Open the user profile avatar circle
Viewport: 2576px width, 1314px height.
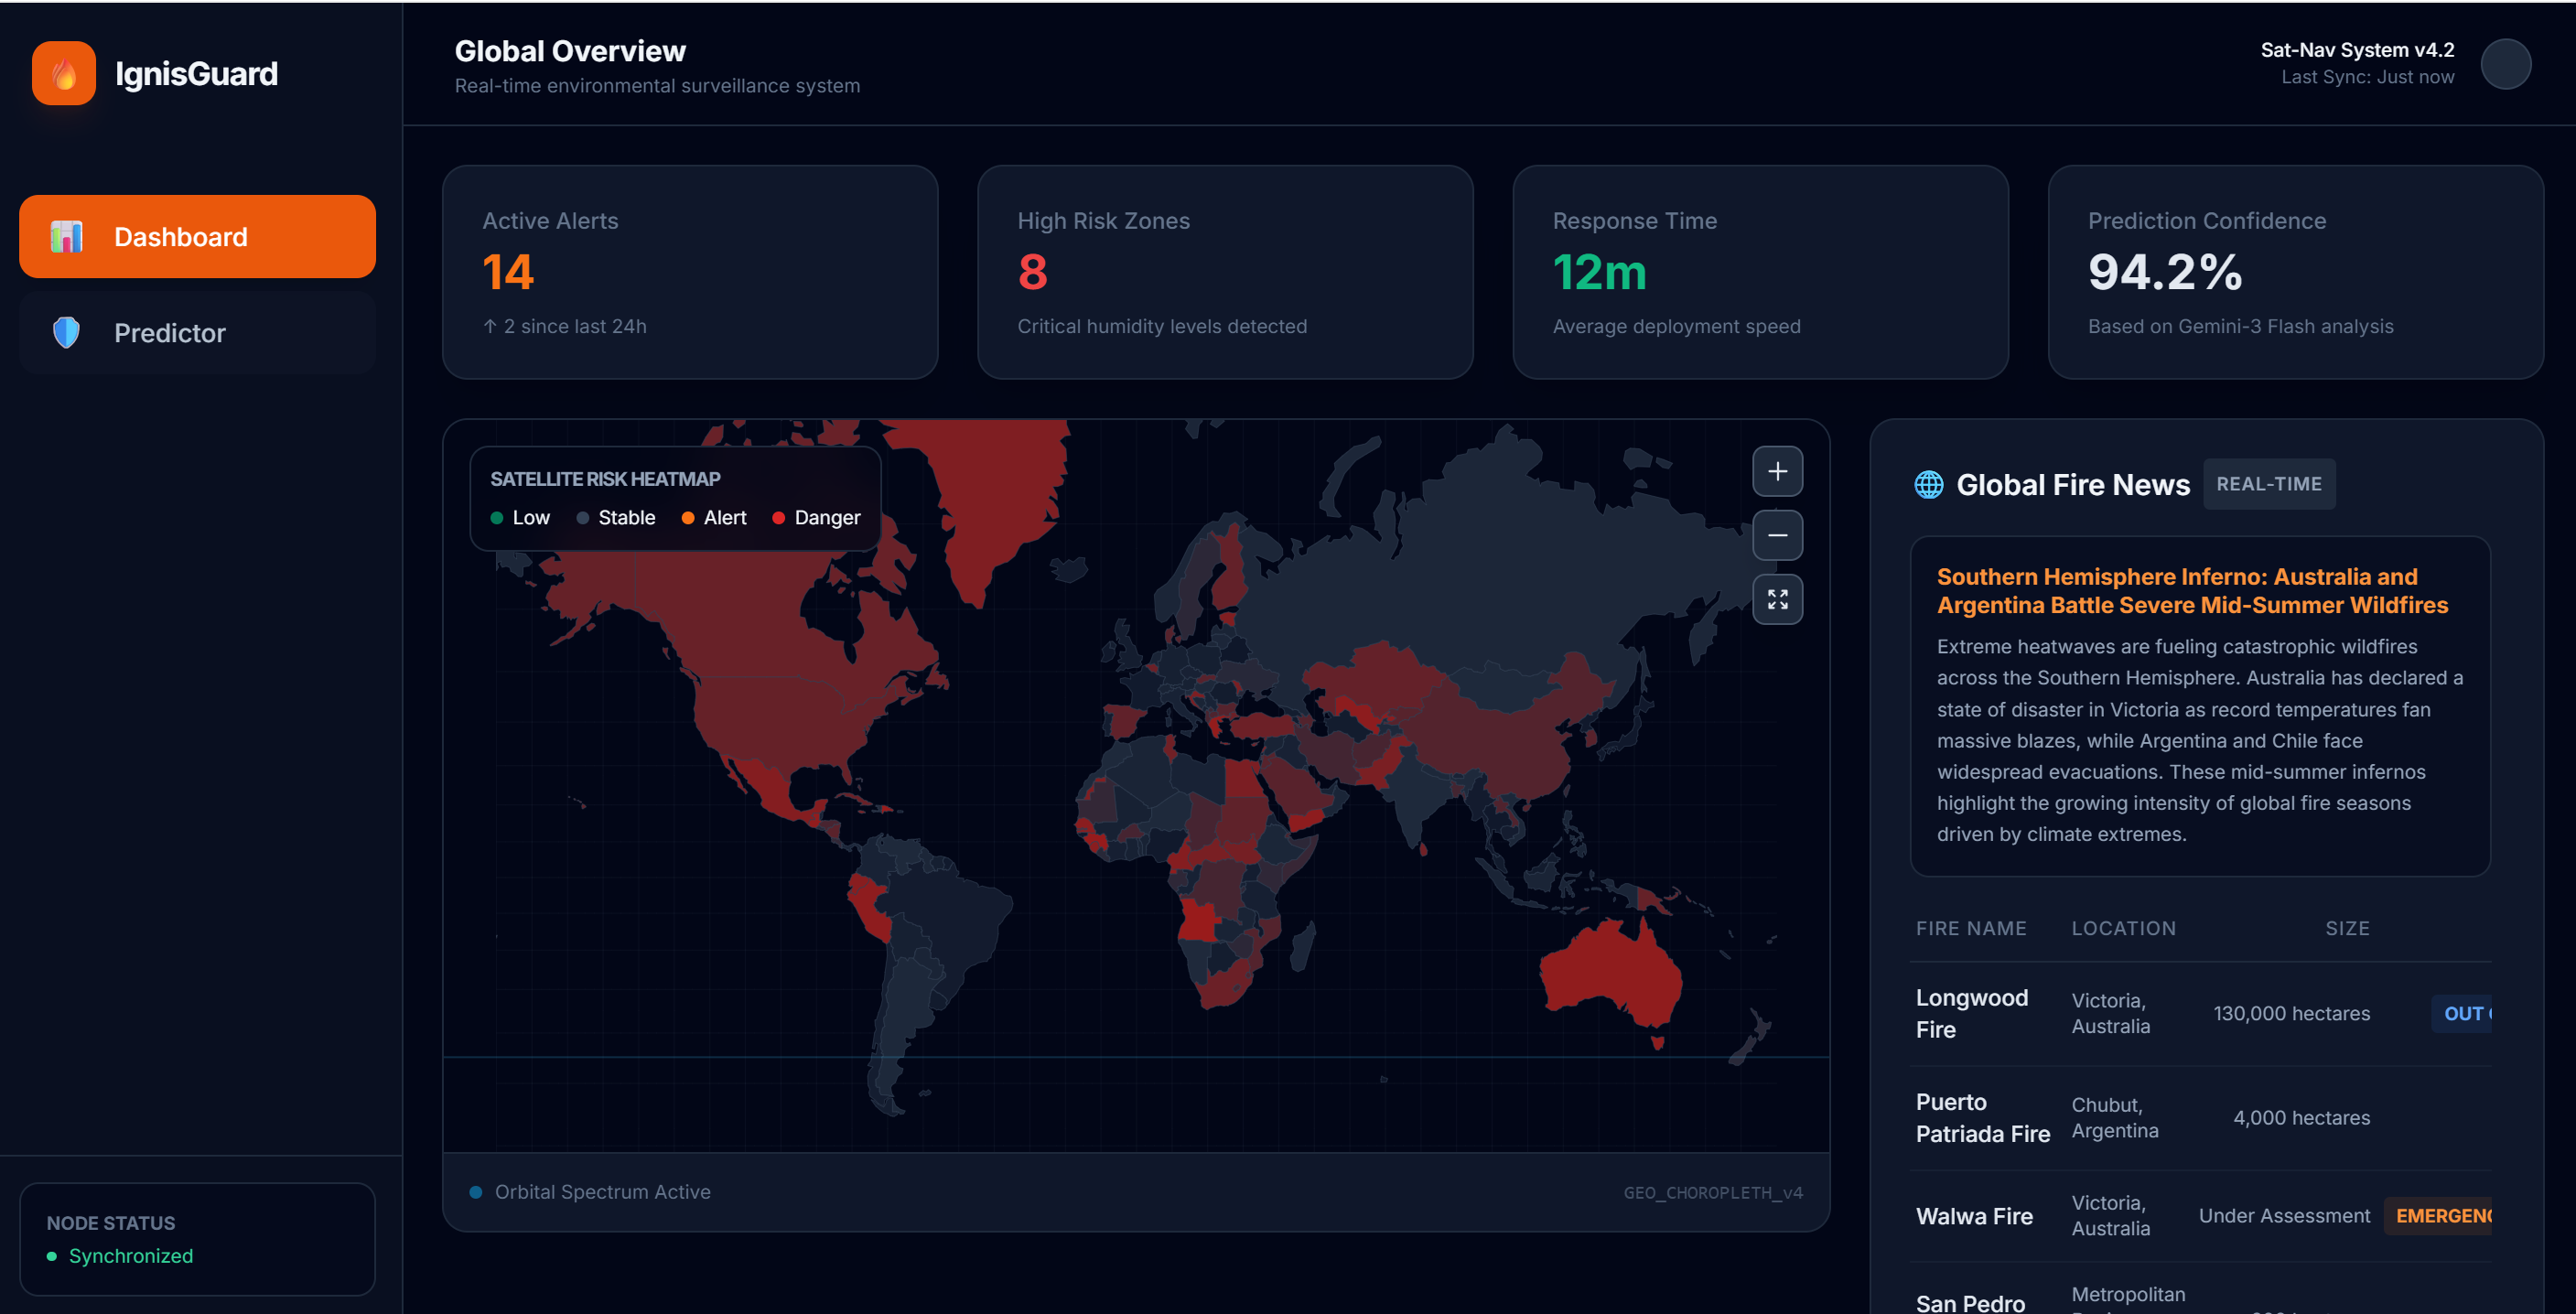(x=2505, y=64)
